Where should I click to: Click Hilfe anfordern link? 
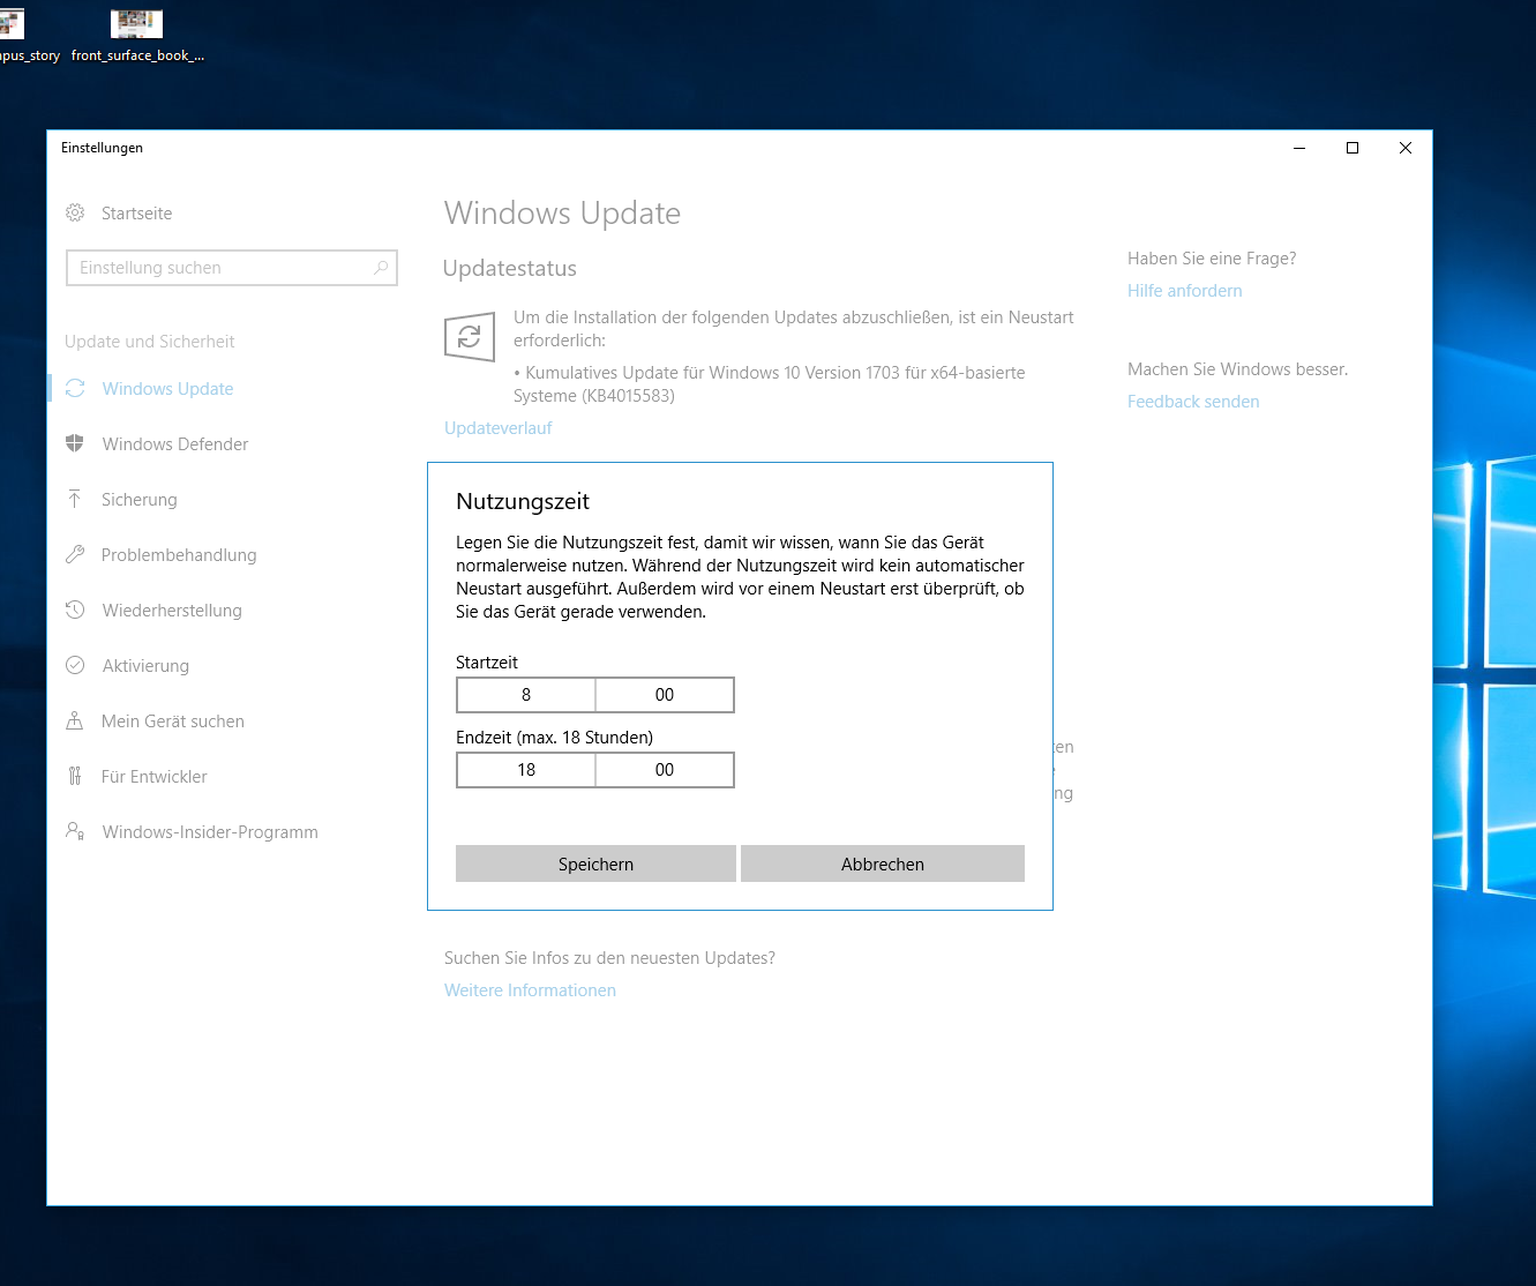pyautogui.click(x=1185, y=291)
